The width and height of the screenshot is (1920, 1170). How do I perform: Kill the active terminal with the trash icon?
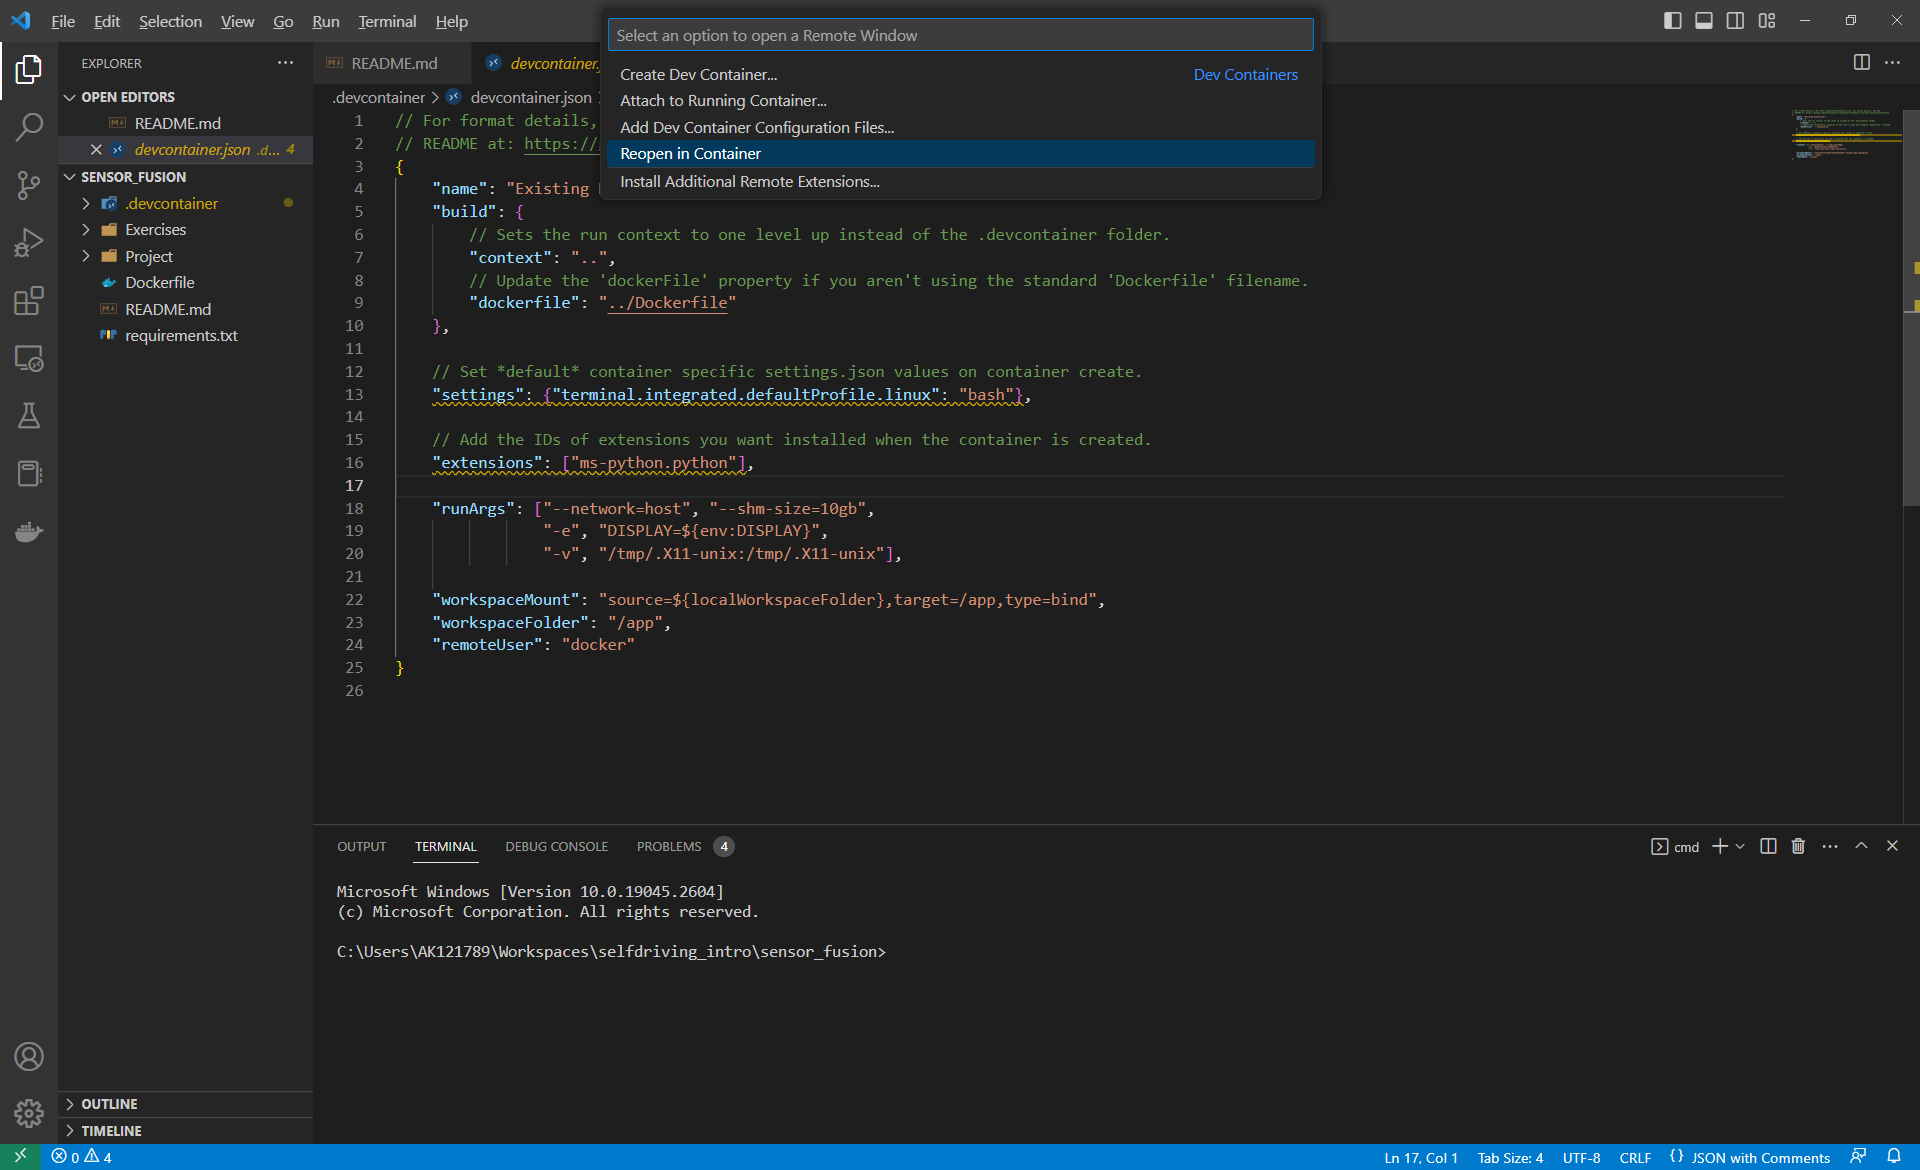(1797, 846)
